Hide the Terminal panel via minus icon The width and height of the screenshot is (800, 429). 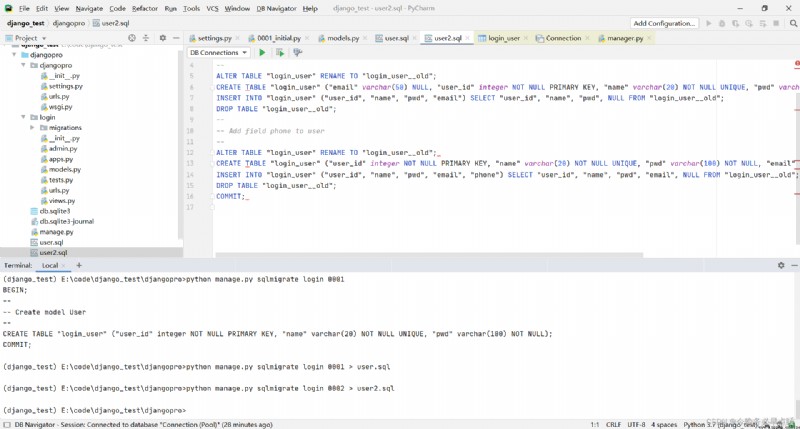click(x=794, y=265)
